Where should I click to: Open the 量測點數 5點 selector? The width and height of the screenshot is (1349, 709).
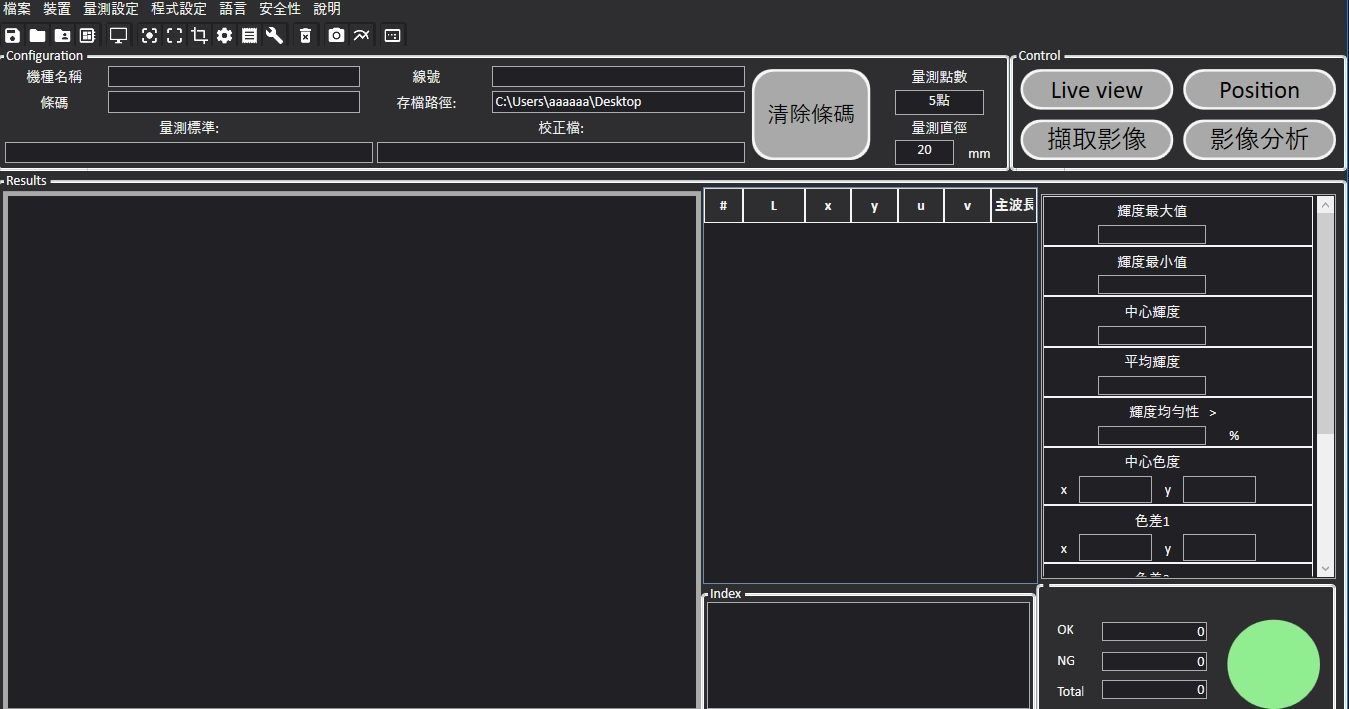pos(939,102)
